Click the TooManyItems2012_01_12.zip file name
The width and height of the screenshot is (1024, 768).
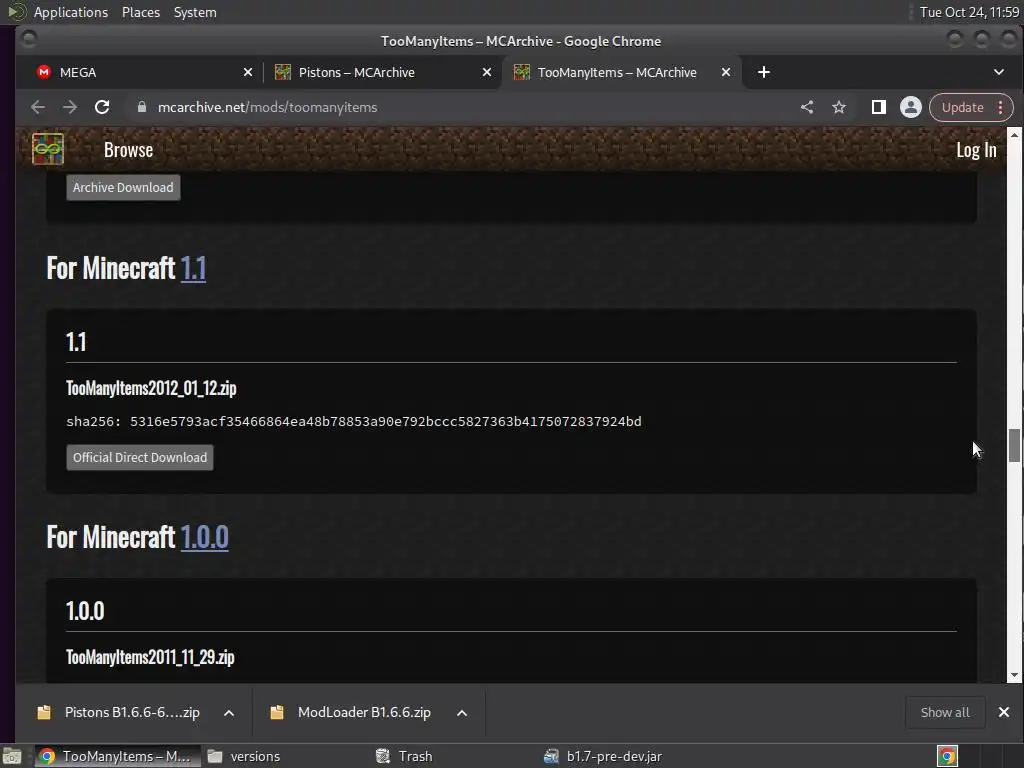tap(151, 388)
